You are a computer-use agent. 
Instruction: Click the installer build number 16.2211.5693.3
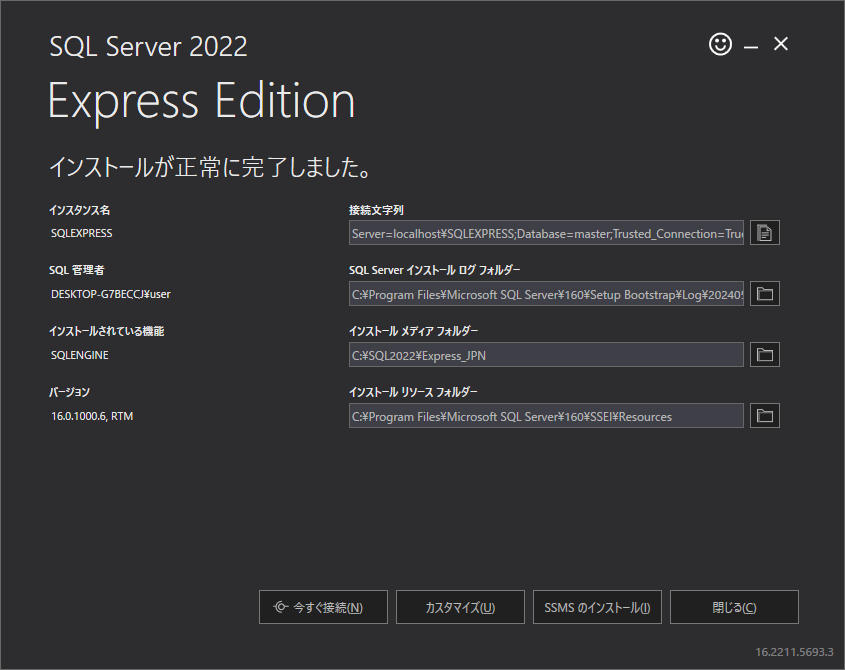click(794, 651)
